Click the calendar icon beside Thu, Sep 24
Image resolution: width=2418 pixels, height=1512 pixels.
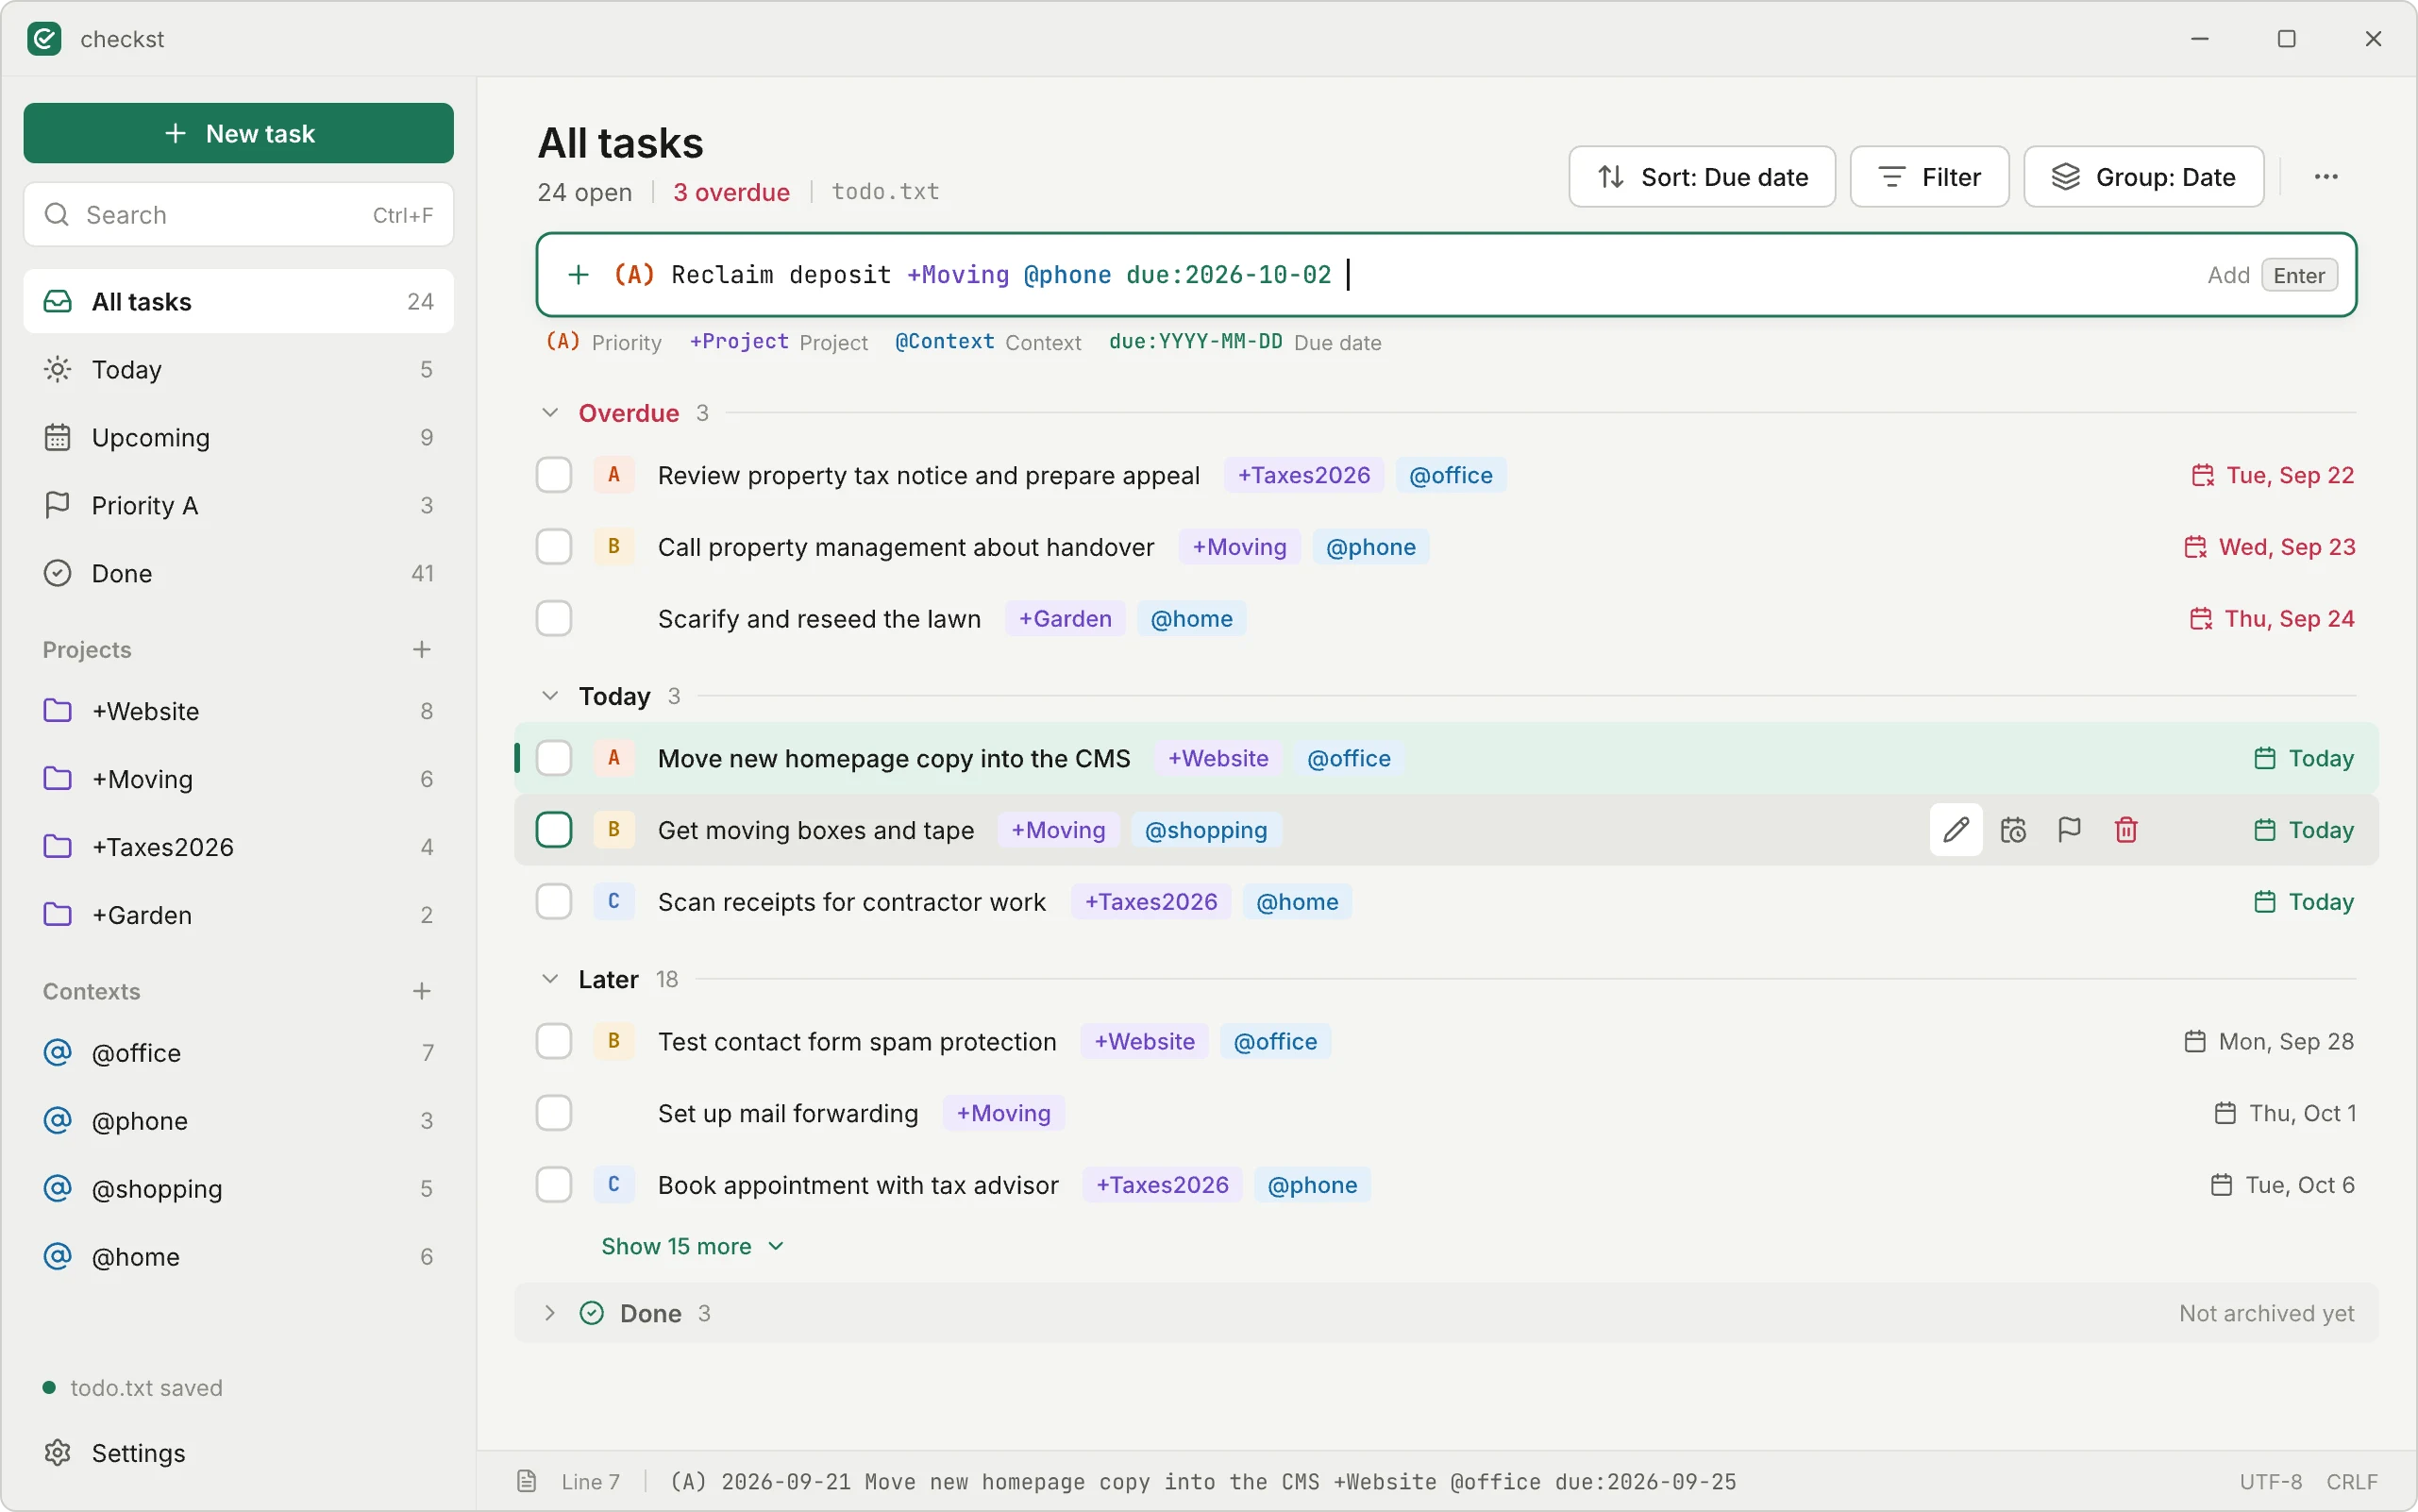tap(2201, 619)
